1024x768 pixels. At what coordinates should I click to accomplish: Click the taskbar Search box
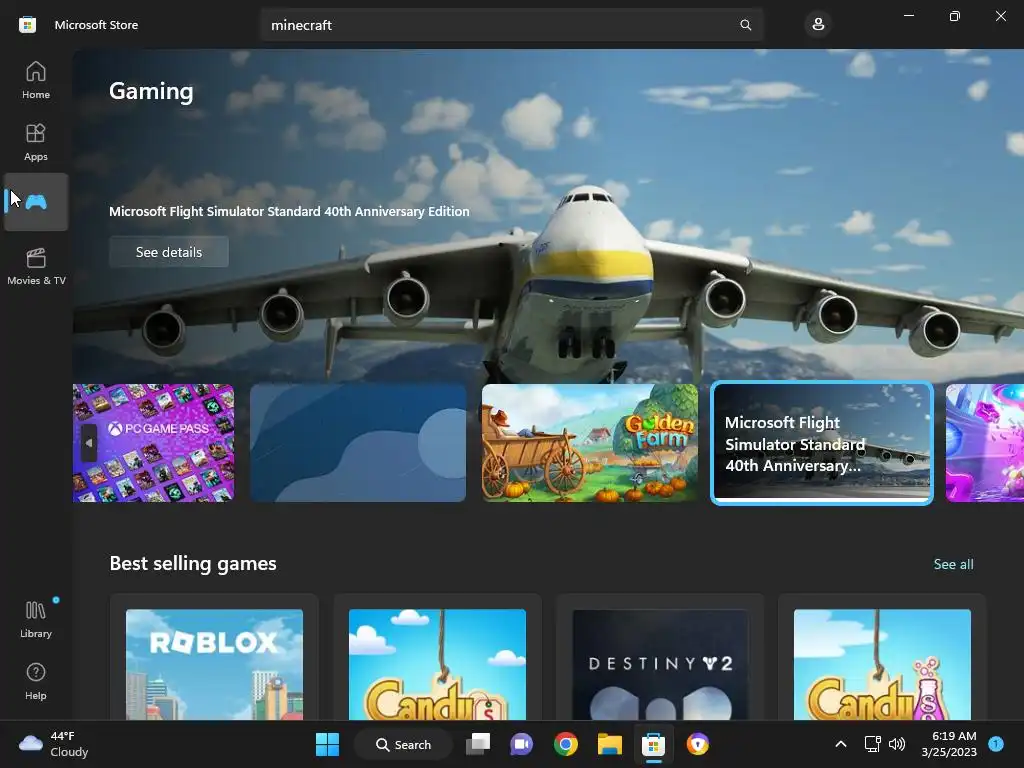pyautogui.click(x=403, y=744)
